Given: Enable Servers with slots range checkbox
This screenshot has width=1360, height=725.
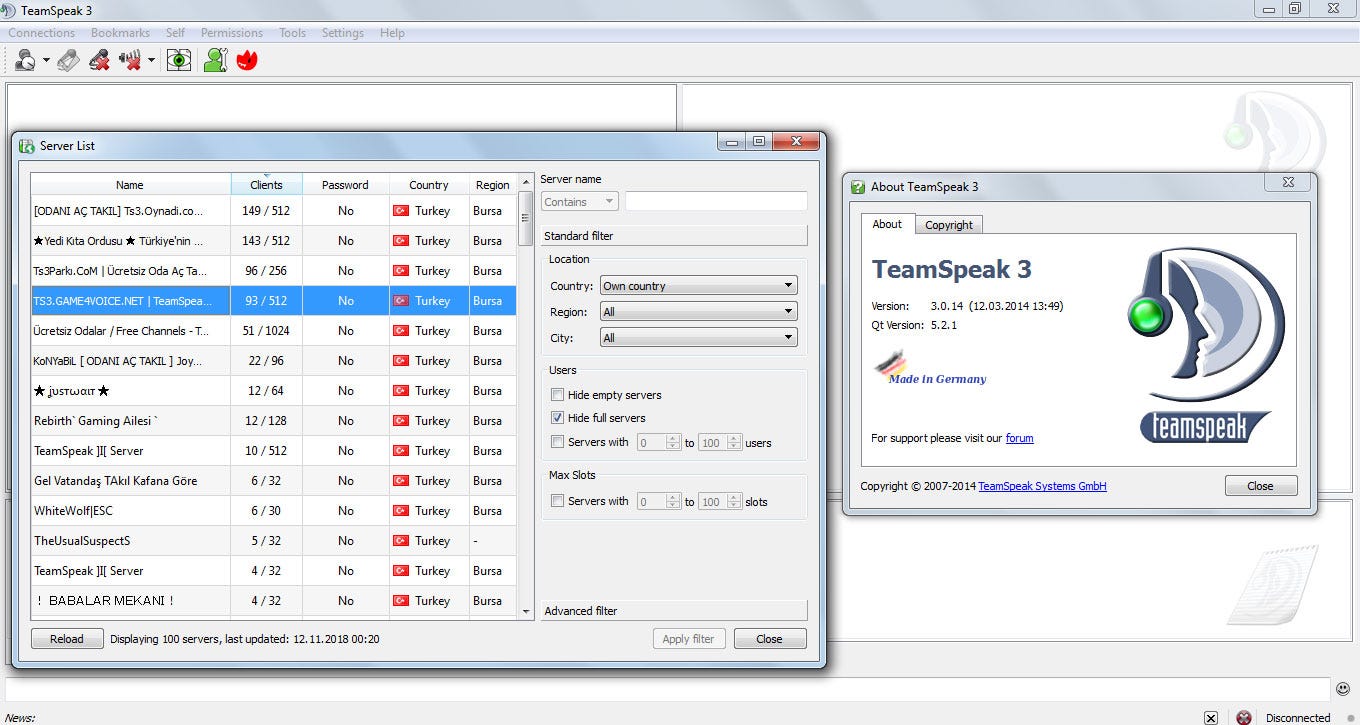Looking at the screenshot, I should pos(558,501).
